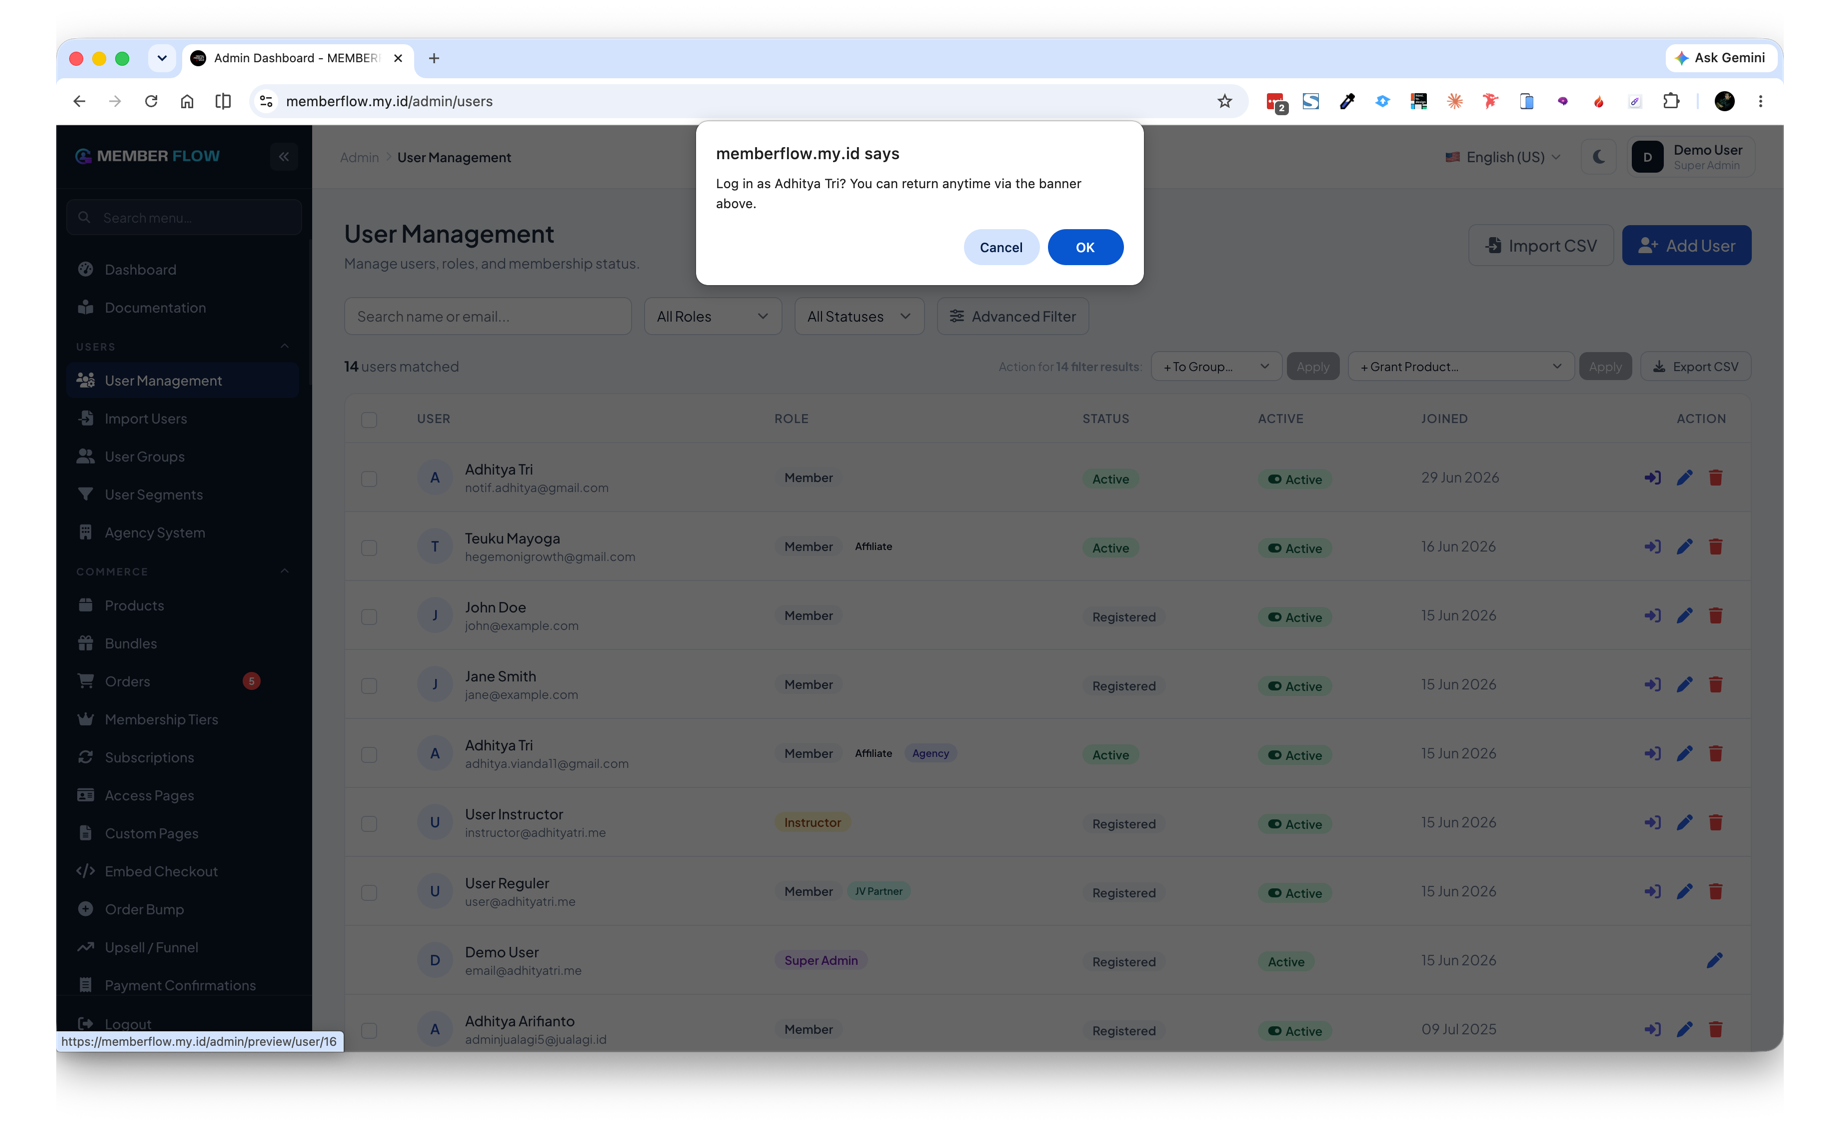Open + To Group dropdown
The image size is (1840, 1126).
pos(1215,366)
